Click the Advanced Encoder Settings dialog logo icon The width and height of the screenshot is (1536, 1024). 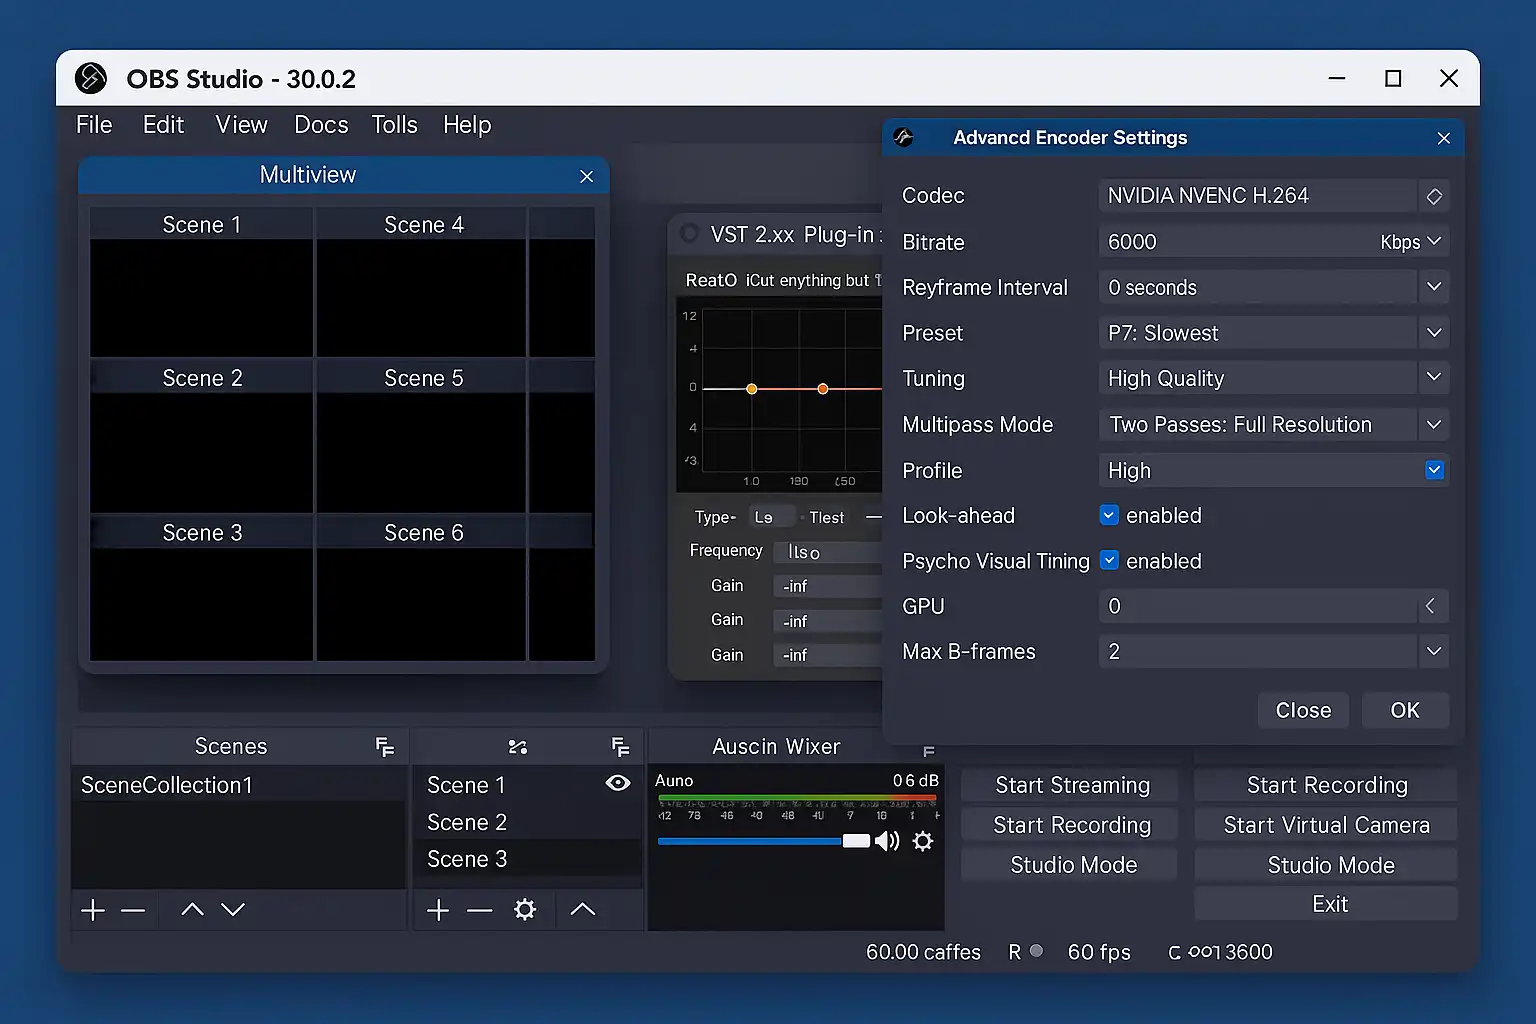coord(903,138)
